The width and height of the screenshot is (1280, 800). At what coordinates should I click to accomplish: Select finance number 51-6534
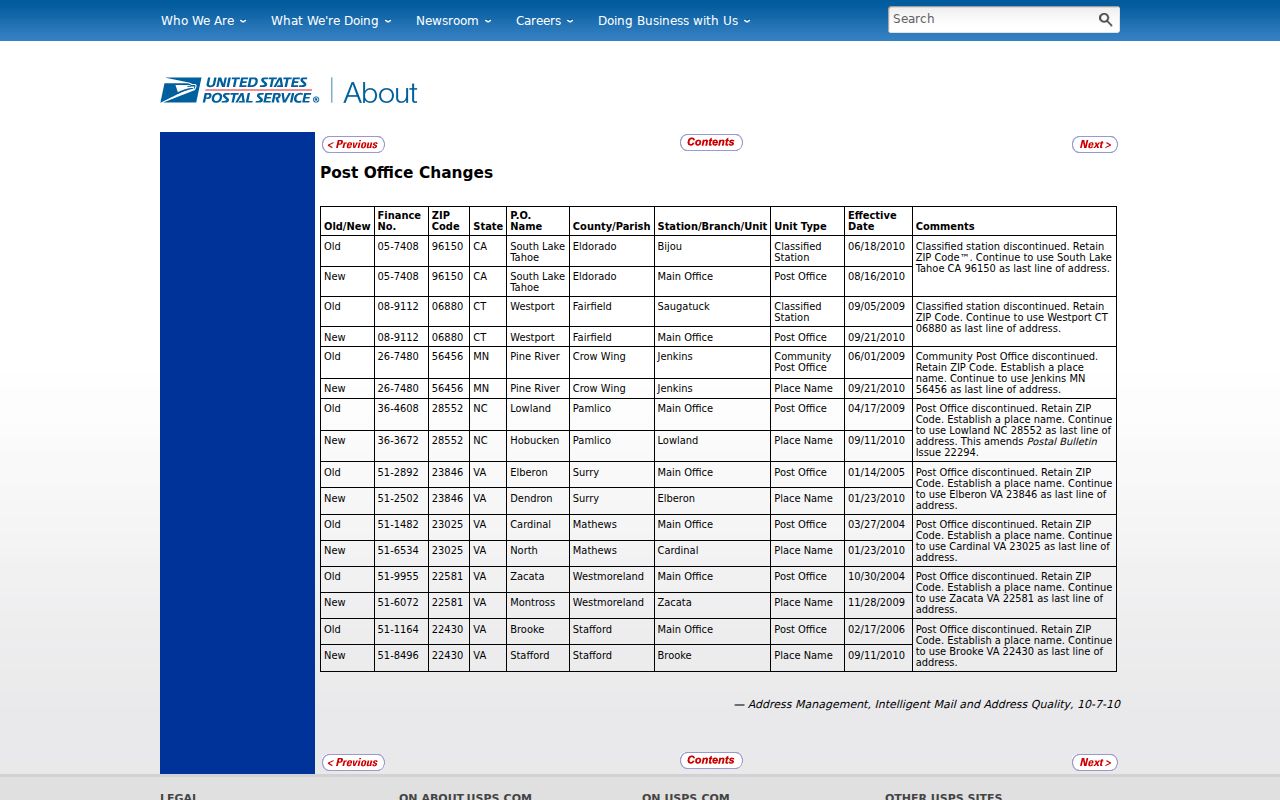tap(401, 553)
